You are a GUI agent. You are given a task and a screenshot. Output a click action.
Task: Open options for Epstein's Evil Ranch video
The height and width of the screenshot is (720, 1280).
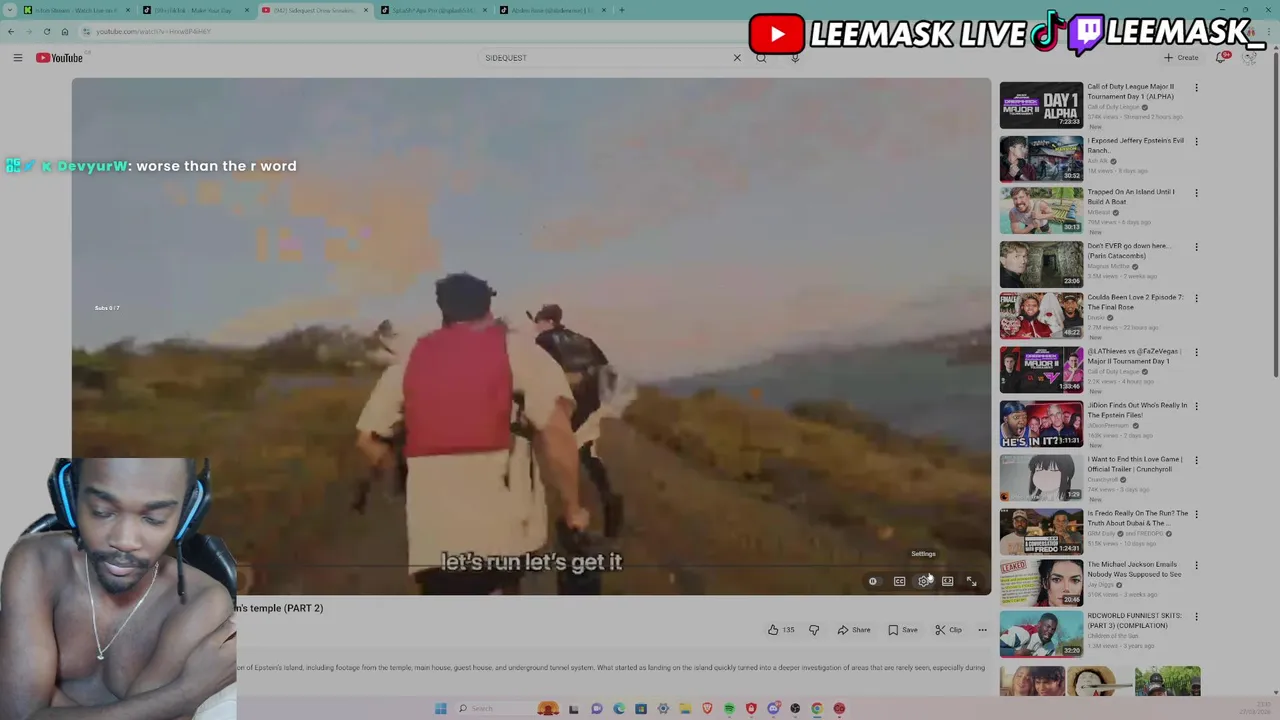click(x=1196, y=142)
